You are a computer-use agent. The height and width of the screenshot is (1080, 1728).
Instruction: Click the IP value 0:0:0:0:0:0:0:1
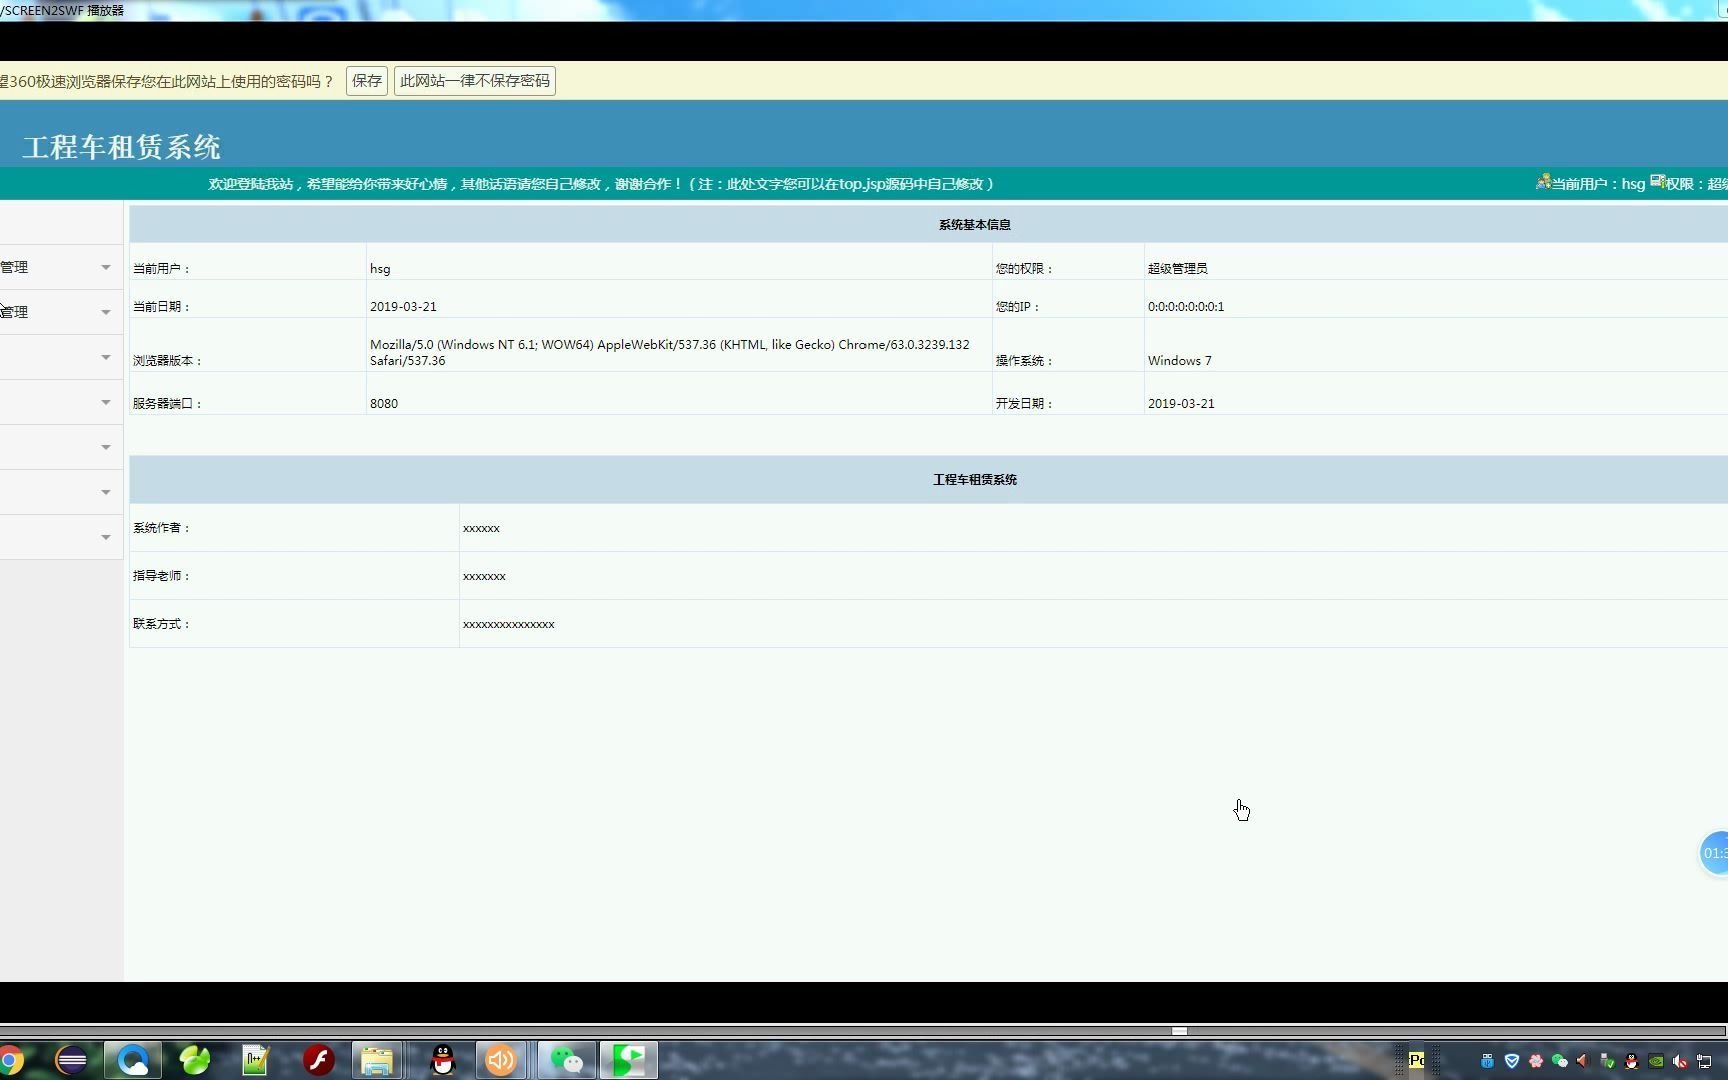1185,307
